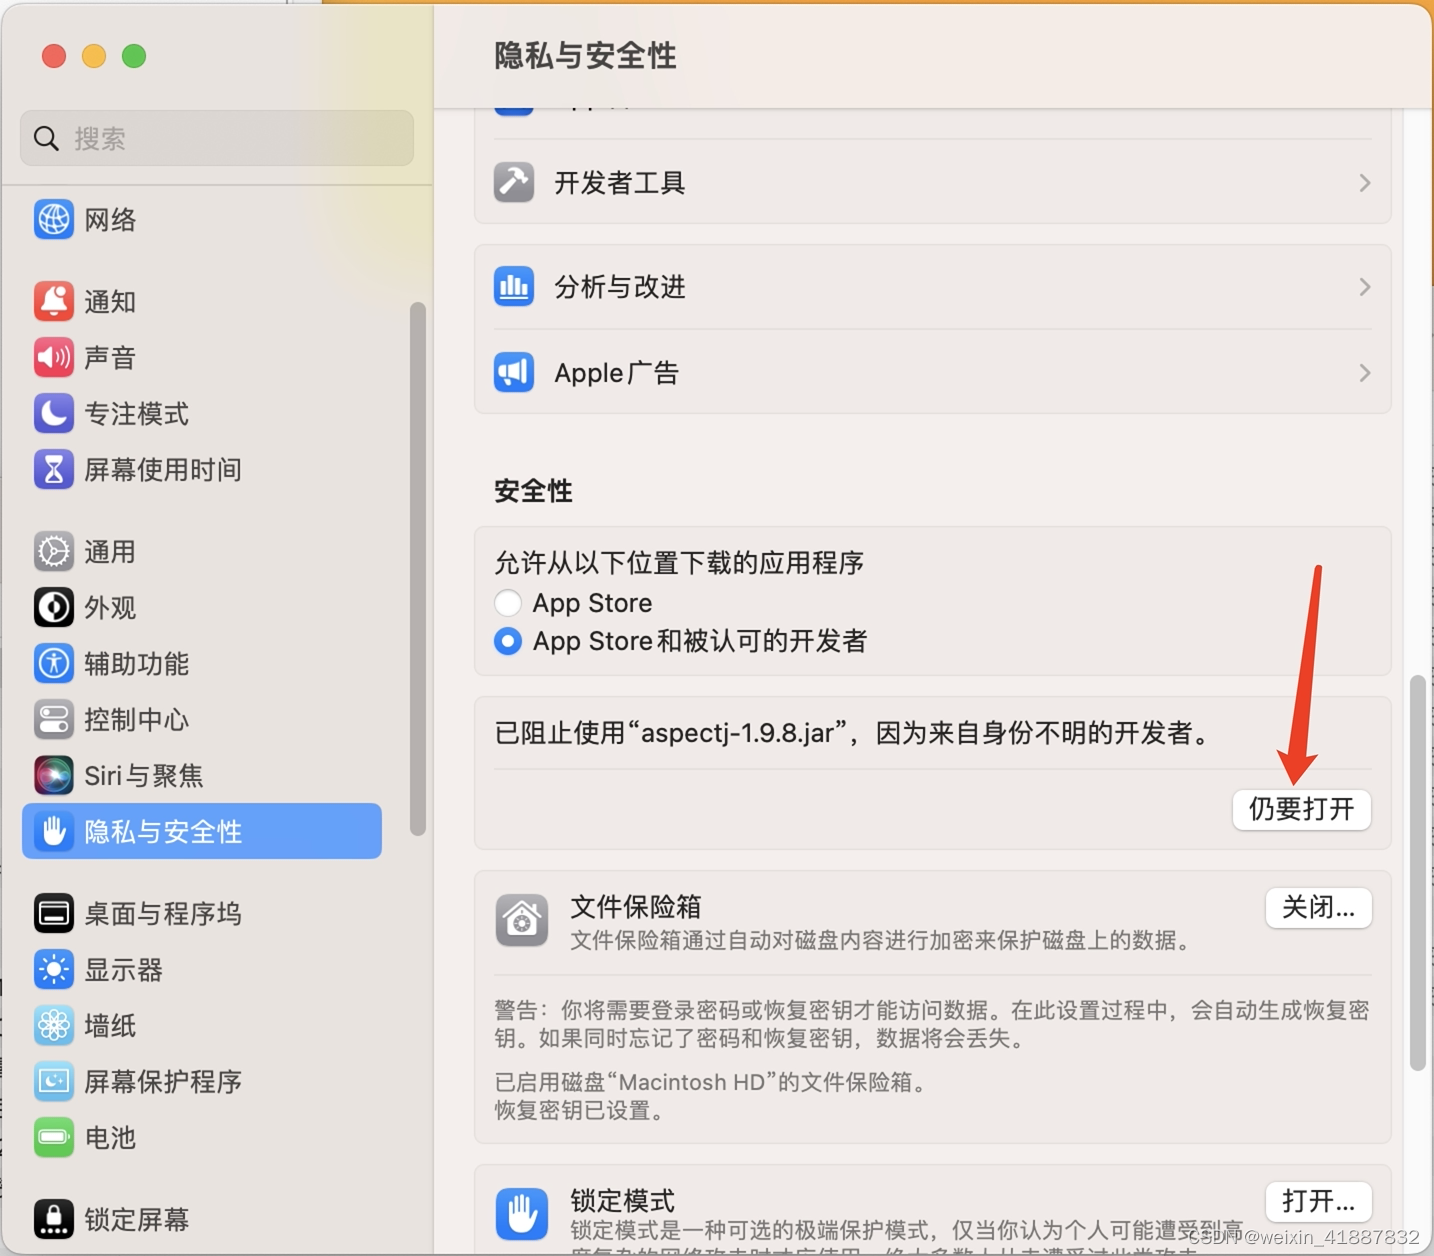Click the 显示器 label in sidebar
Image resolution: width=1434 pixels, height=1256 pixels.
(x=123, y=970)
